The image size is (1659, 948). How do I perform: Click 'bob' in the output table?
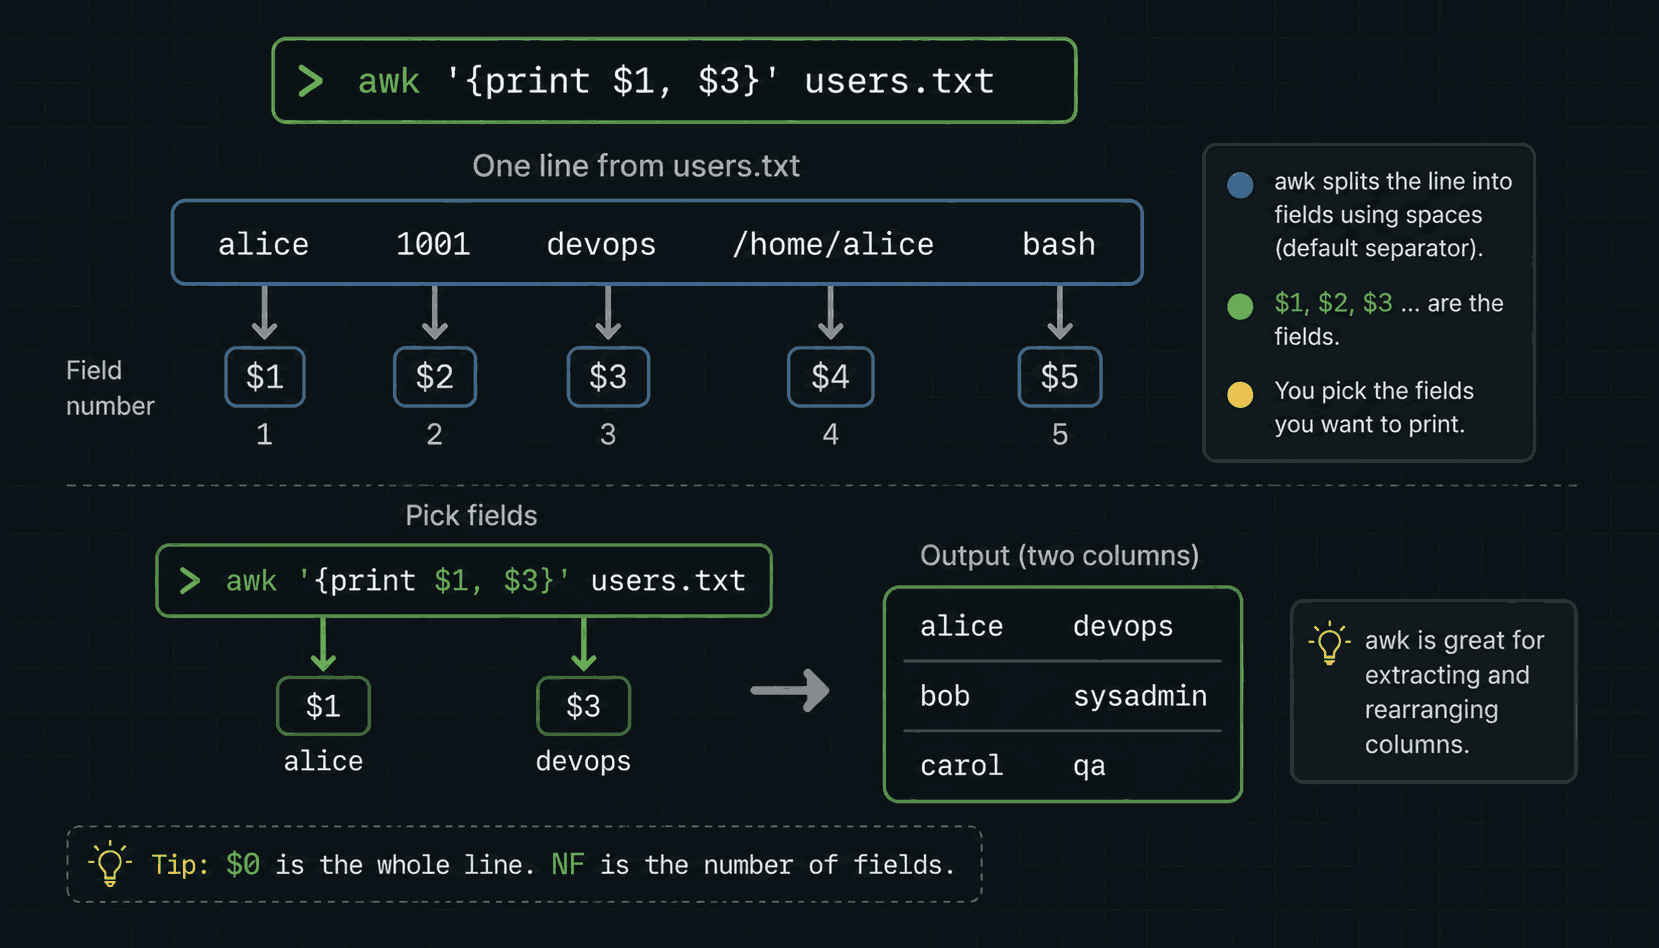945,696
